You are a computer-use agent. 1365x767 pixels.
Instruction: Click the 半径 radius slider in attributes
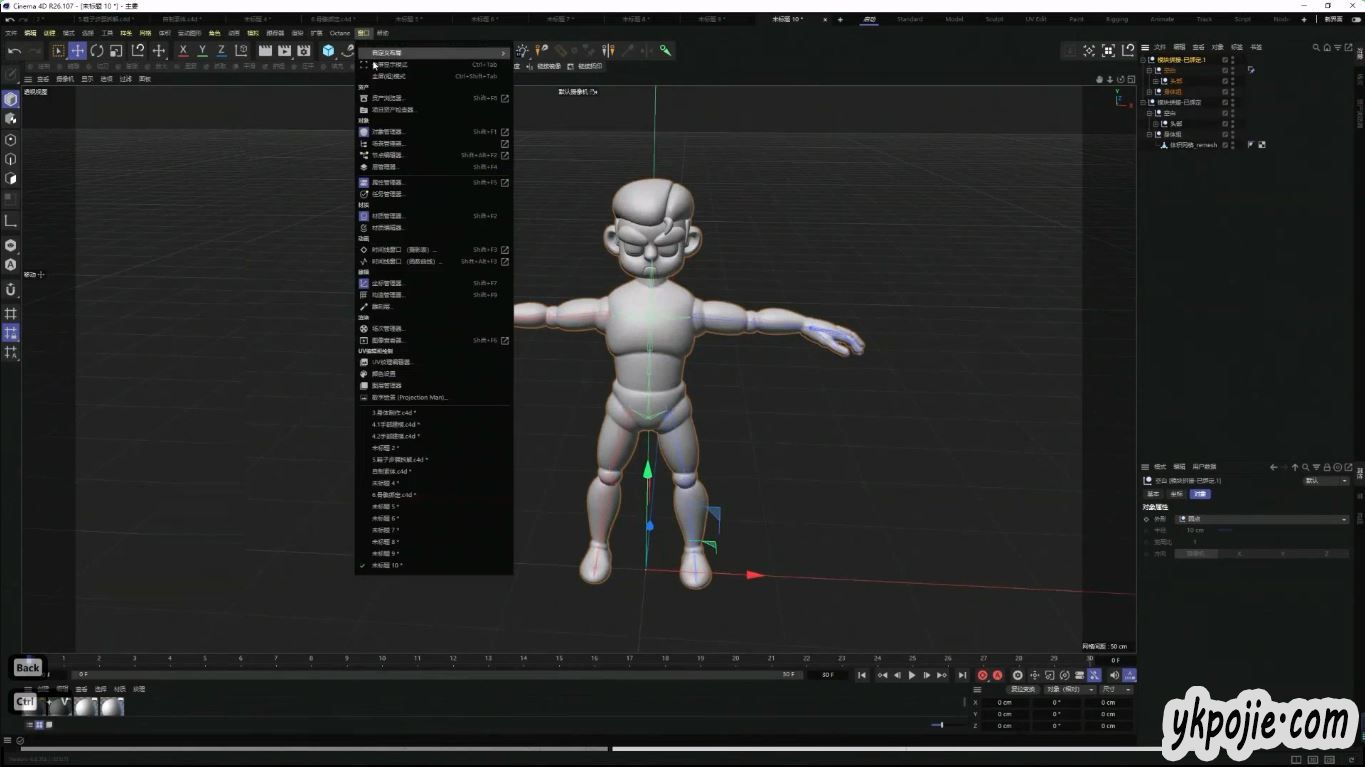point(1223,530)
